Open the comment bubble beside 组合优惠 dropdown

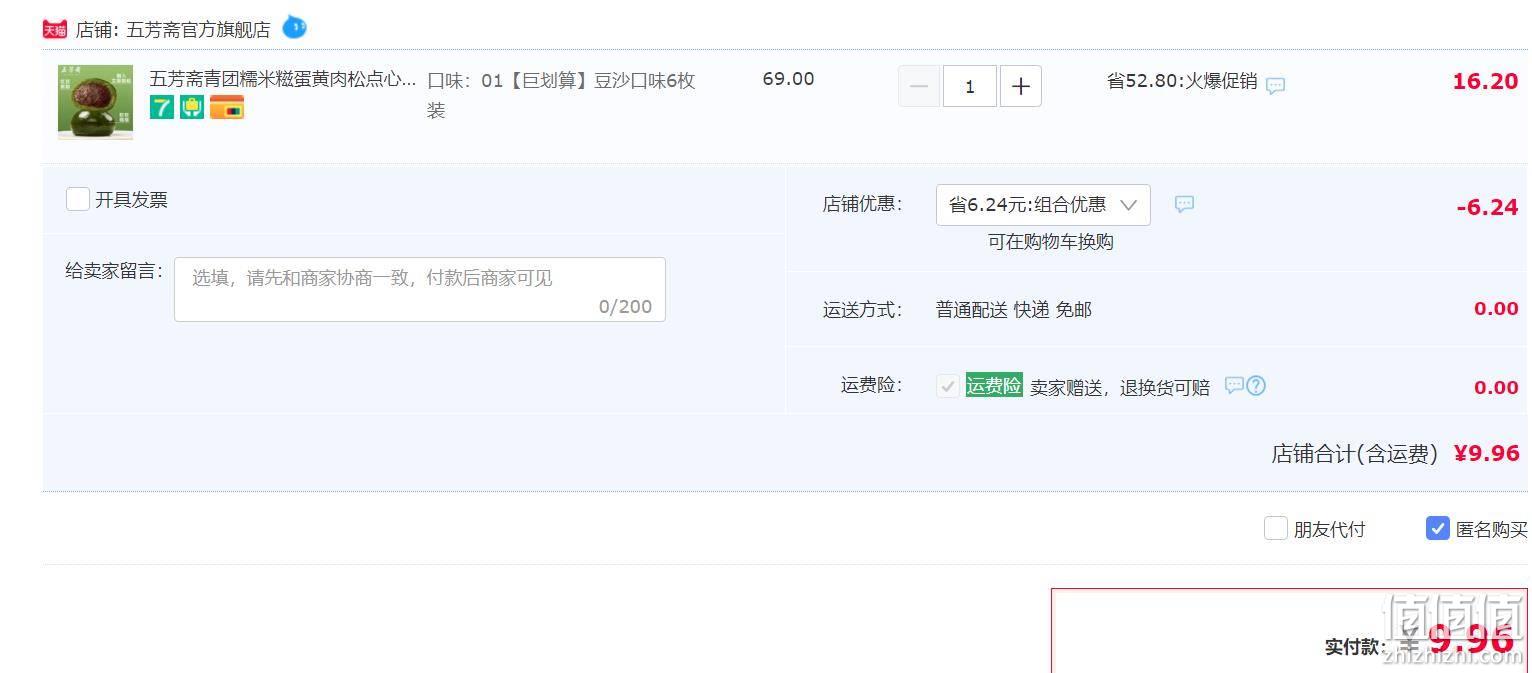[x=1184, y=204]
